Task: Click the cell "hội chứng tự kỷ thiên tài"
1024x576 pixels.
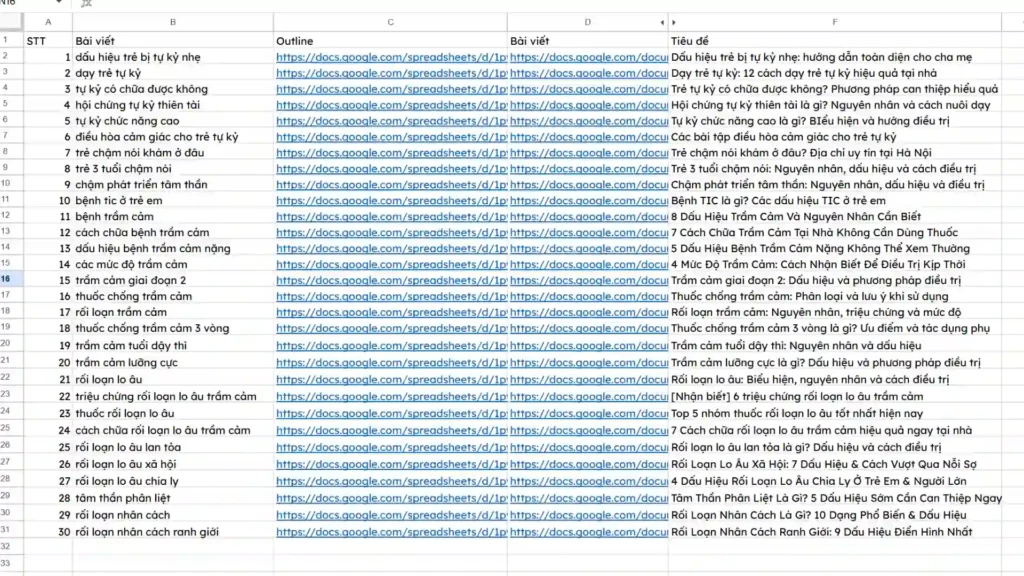Action: [173, 105]
